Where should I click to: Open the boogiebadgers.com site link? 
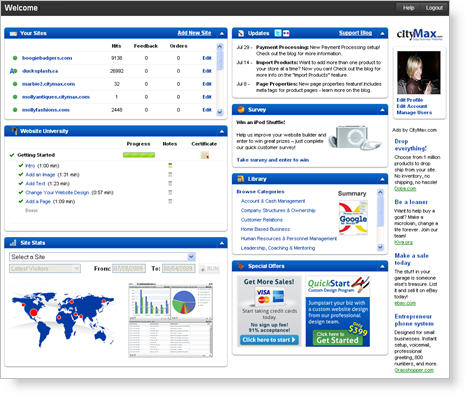pyautogui.click(x=47, y=58)
